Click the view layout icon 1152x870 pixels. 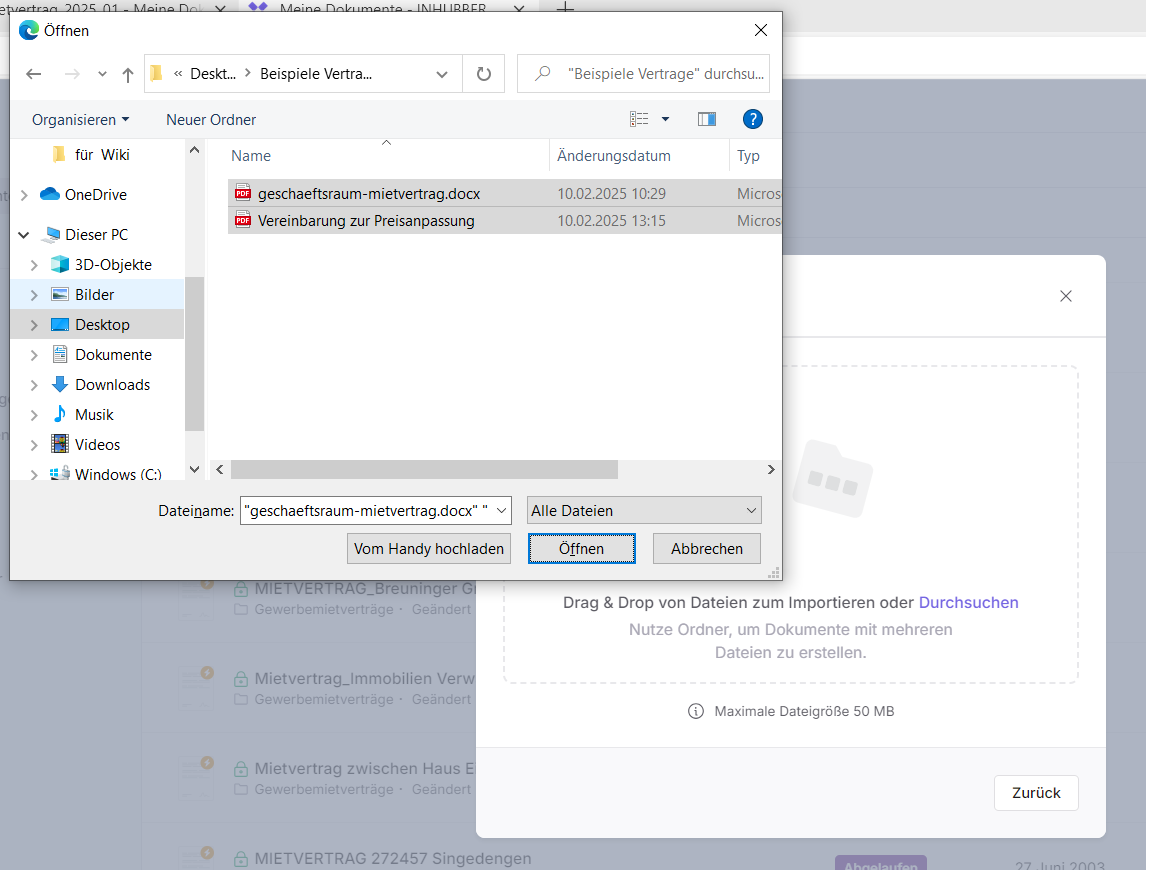[x=639, y=119]
